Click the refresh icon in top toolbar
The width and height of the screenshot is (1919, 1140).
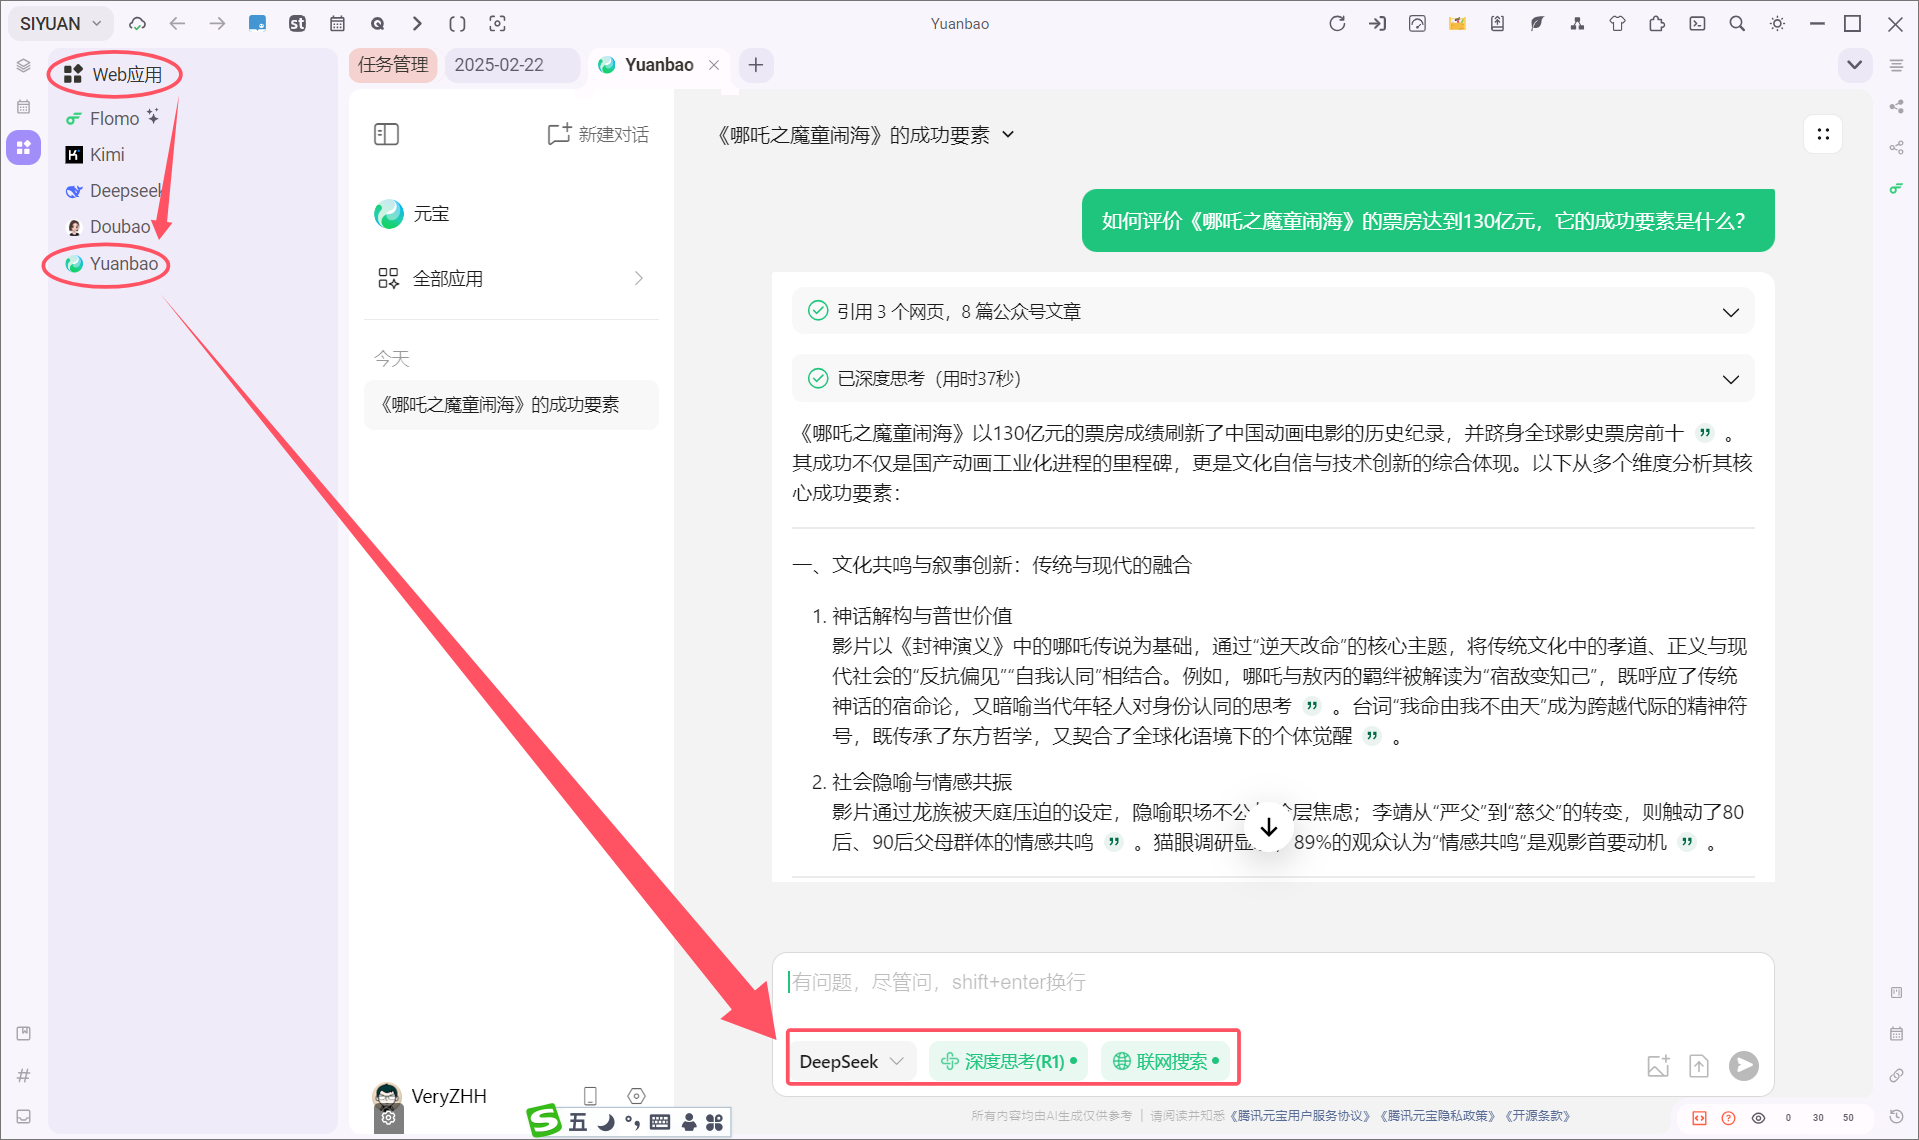[x=1337, y=23]
